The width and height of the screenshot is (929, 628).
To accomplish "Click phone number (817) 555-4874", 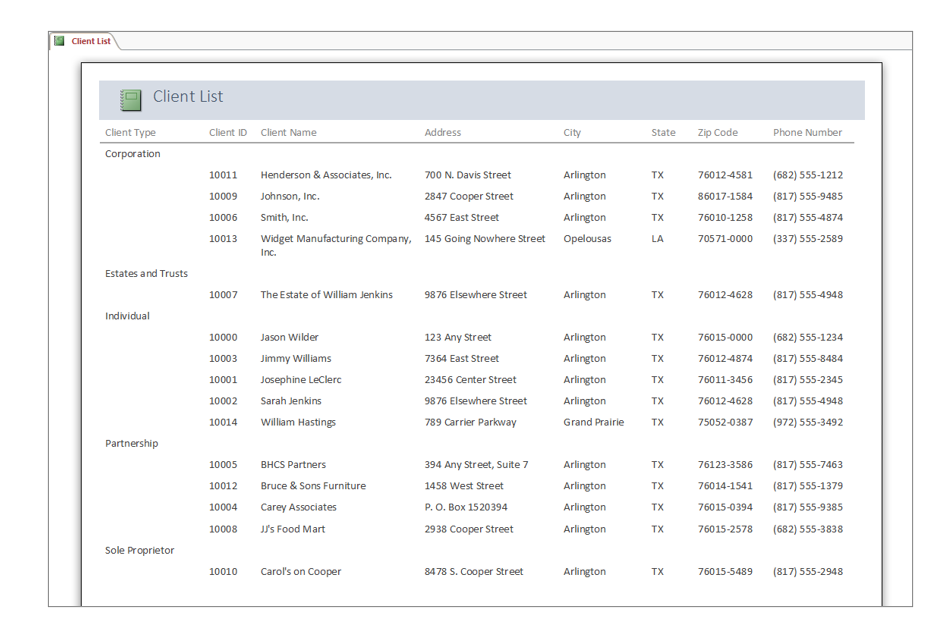I will coord(808,218).
